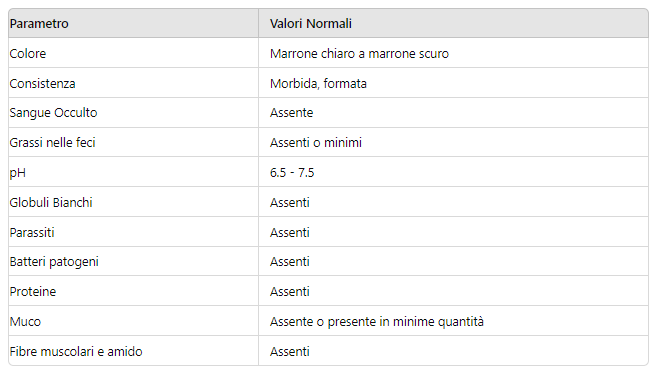Click Assente o presente in minime quantità
Screen dimensions: 653x379
377,322
